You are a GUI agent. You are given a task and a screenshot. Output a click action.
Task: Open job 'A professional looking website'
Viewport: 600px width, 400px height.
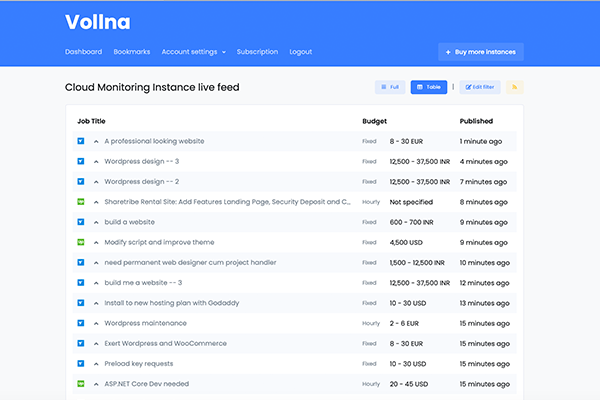(154, 141)
